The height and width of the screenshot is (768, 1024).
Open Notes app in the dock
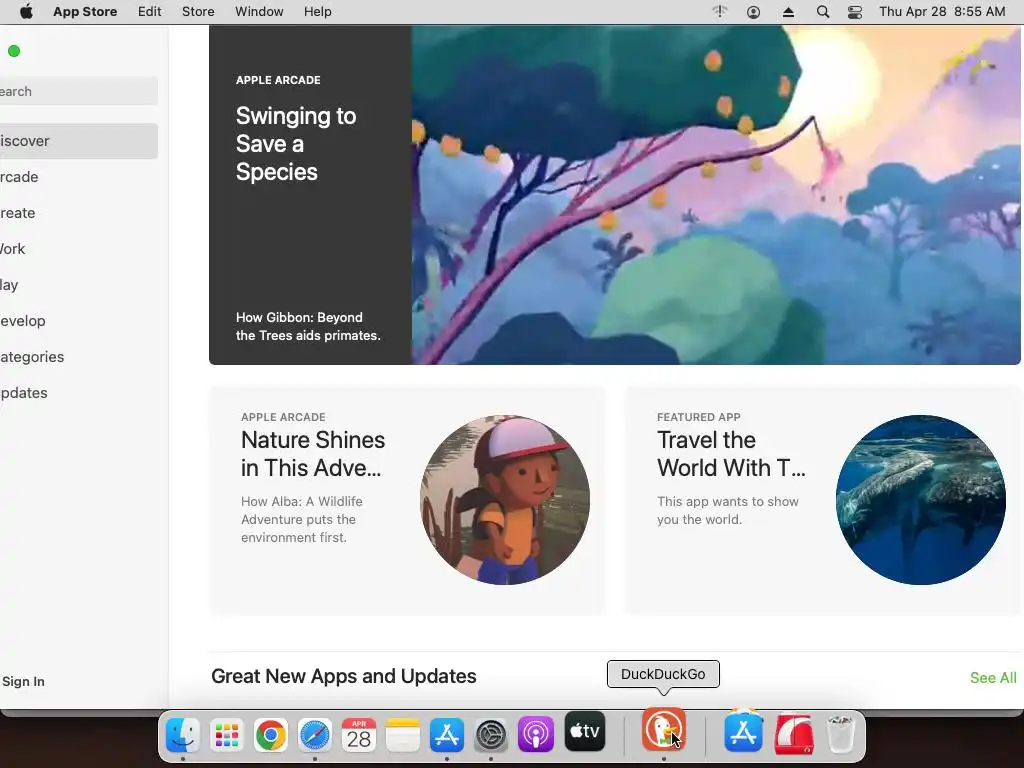402,735
